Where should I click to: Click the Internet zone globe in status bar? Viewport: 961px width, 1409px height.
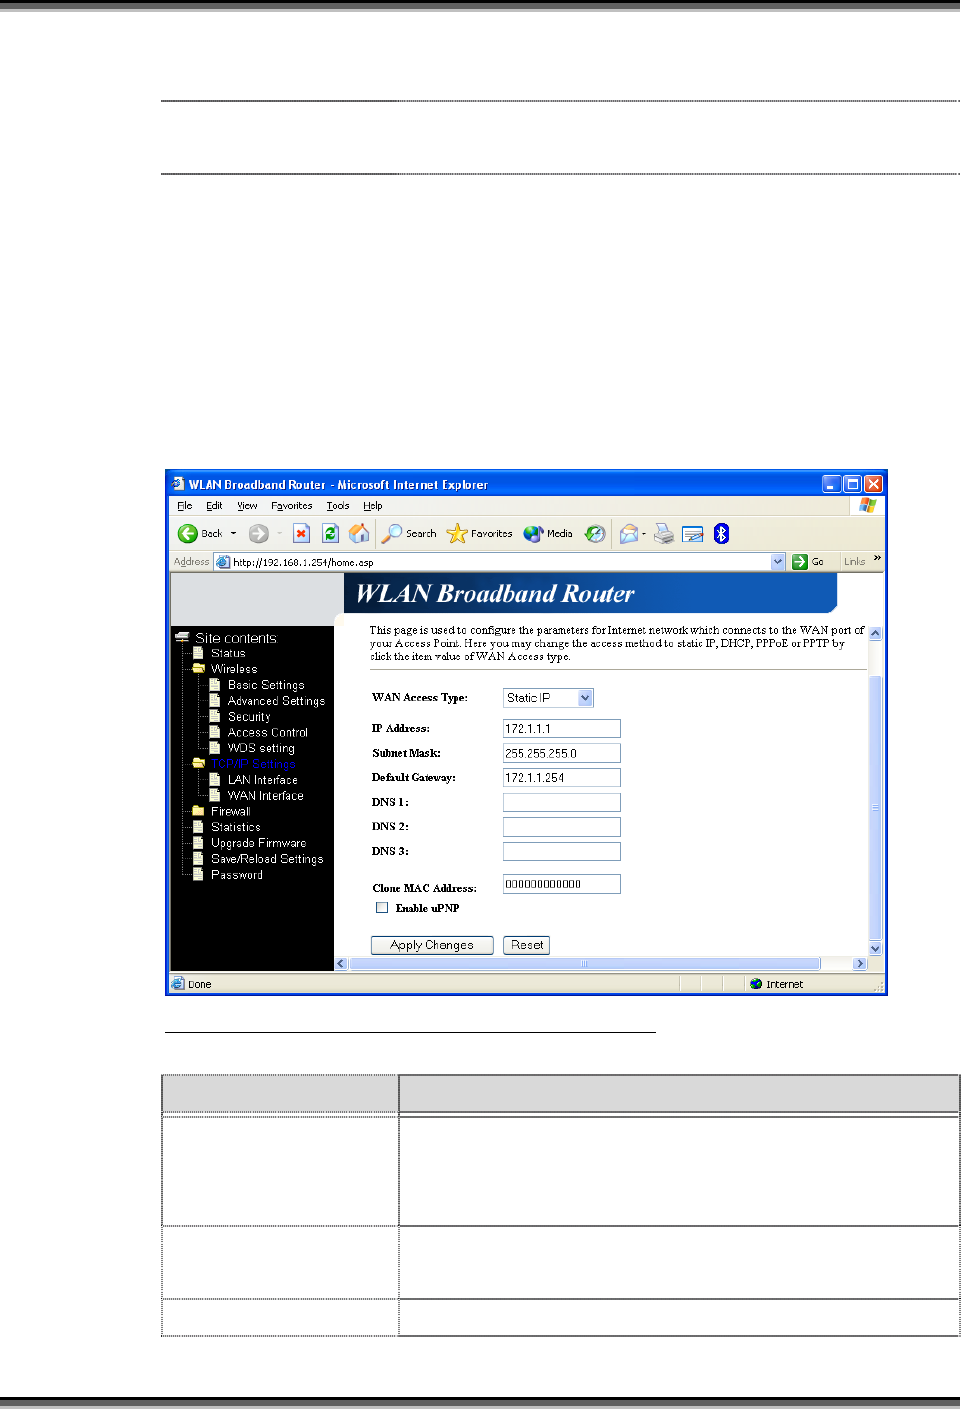point(756,984)
